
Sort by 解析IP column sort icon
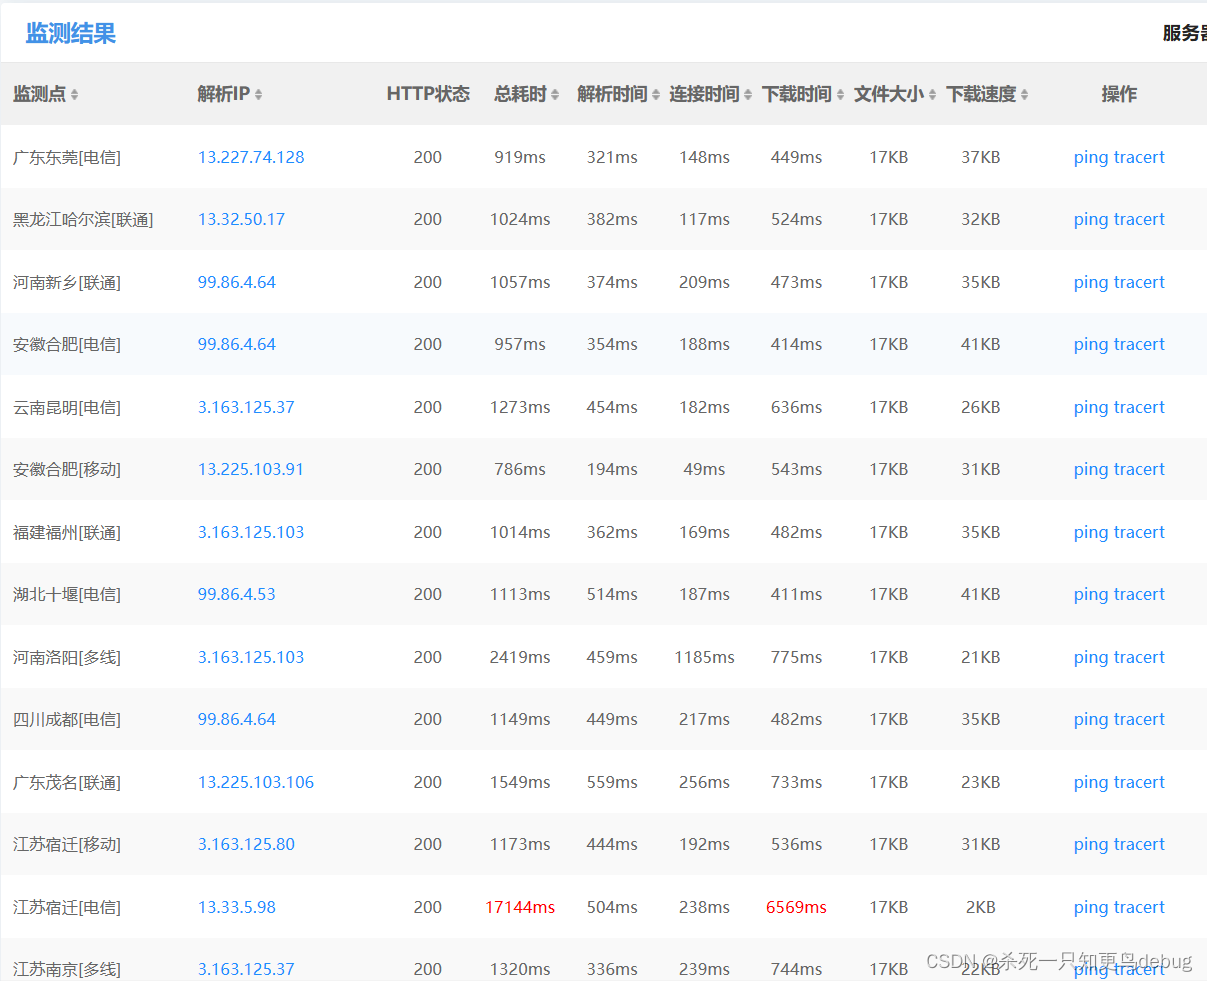coord(258,94)
